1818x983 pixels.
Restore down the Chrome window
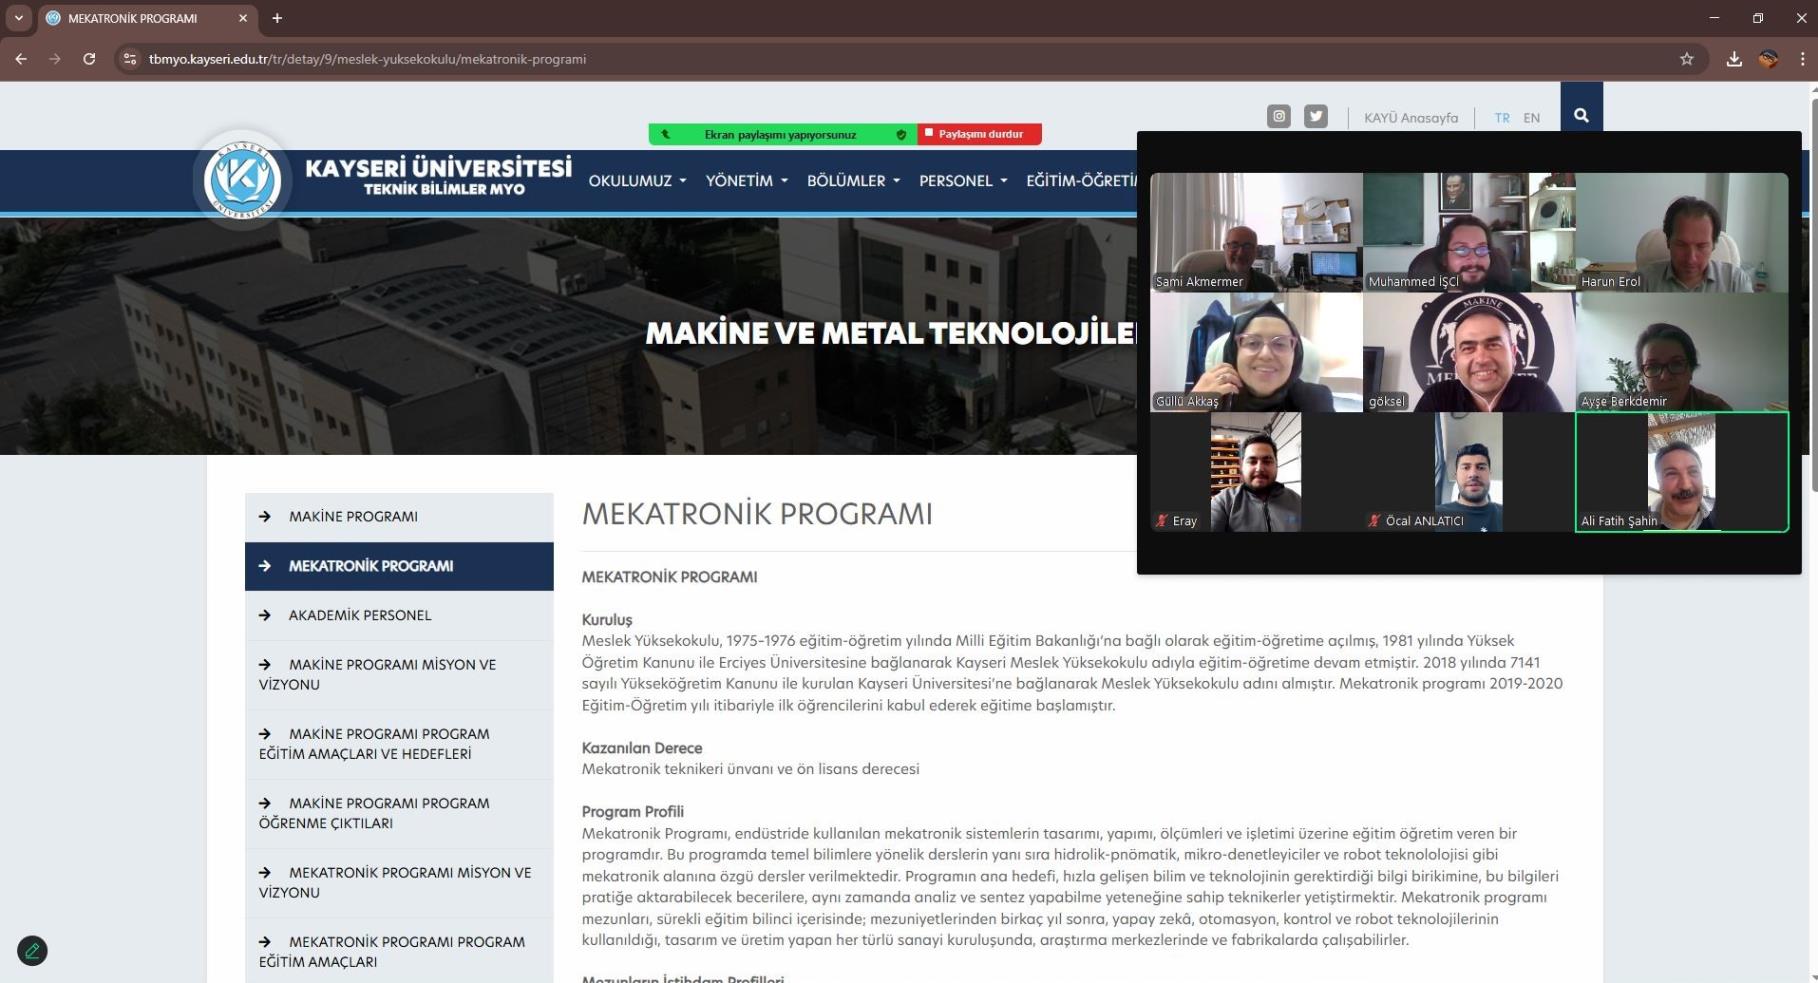[1758, 18]
